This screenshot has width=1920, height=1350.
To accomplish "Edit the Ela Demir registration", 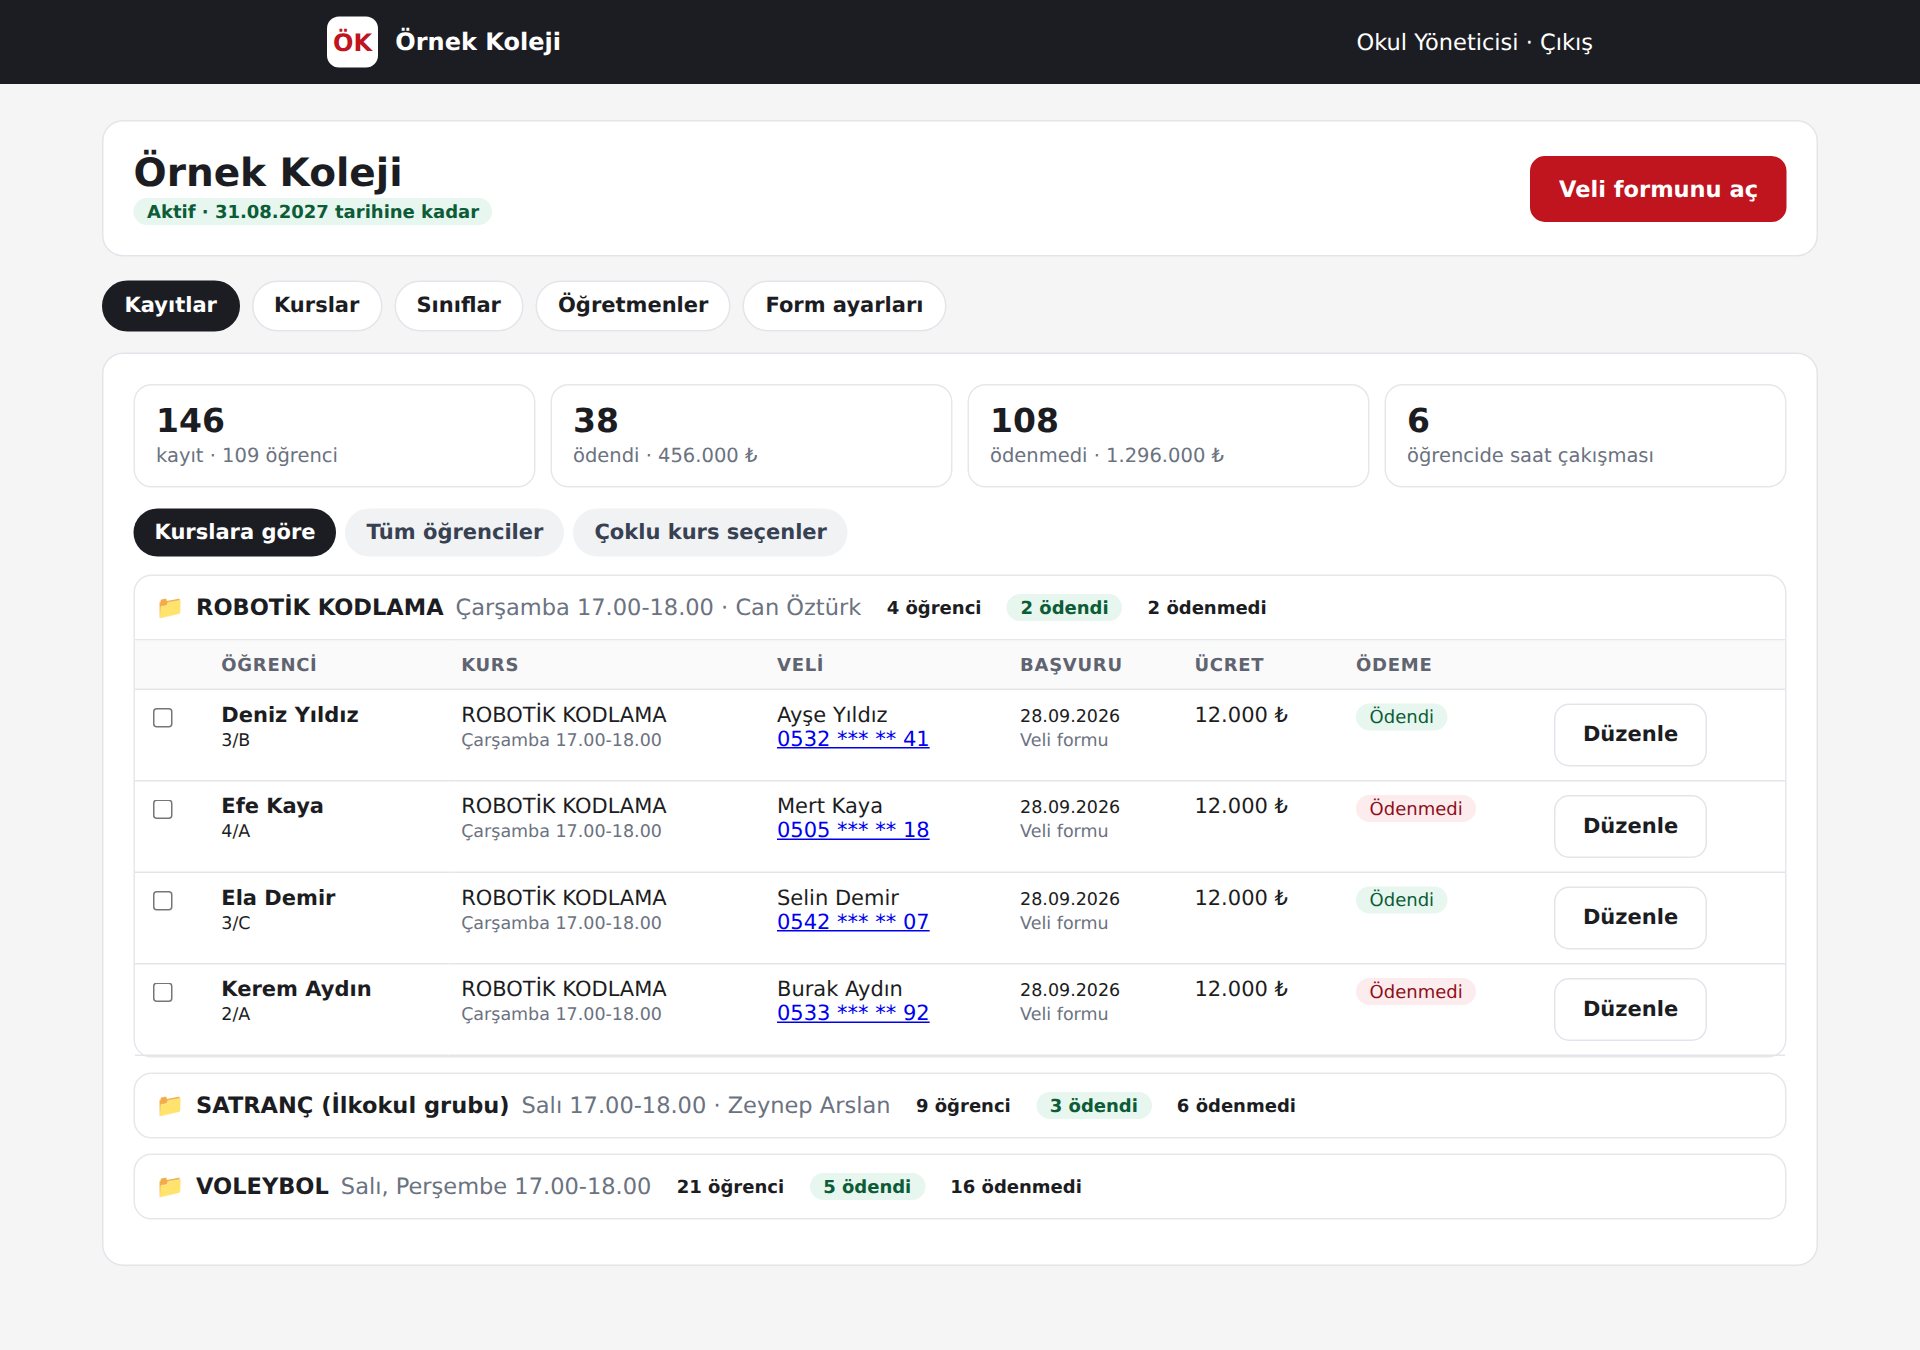I will [1630, 918].
